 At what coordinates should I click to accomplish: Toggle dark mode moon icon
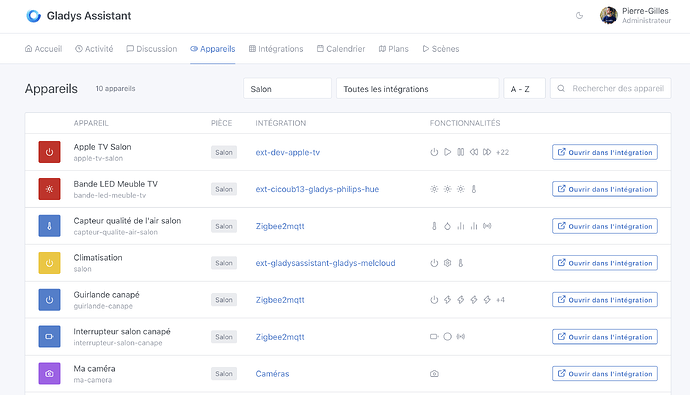[x=580, y=16]
